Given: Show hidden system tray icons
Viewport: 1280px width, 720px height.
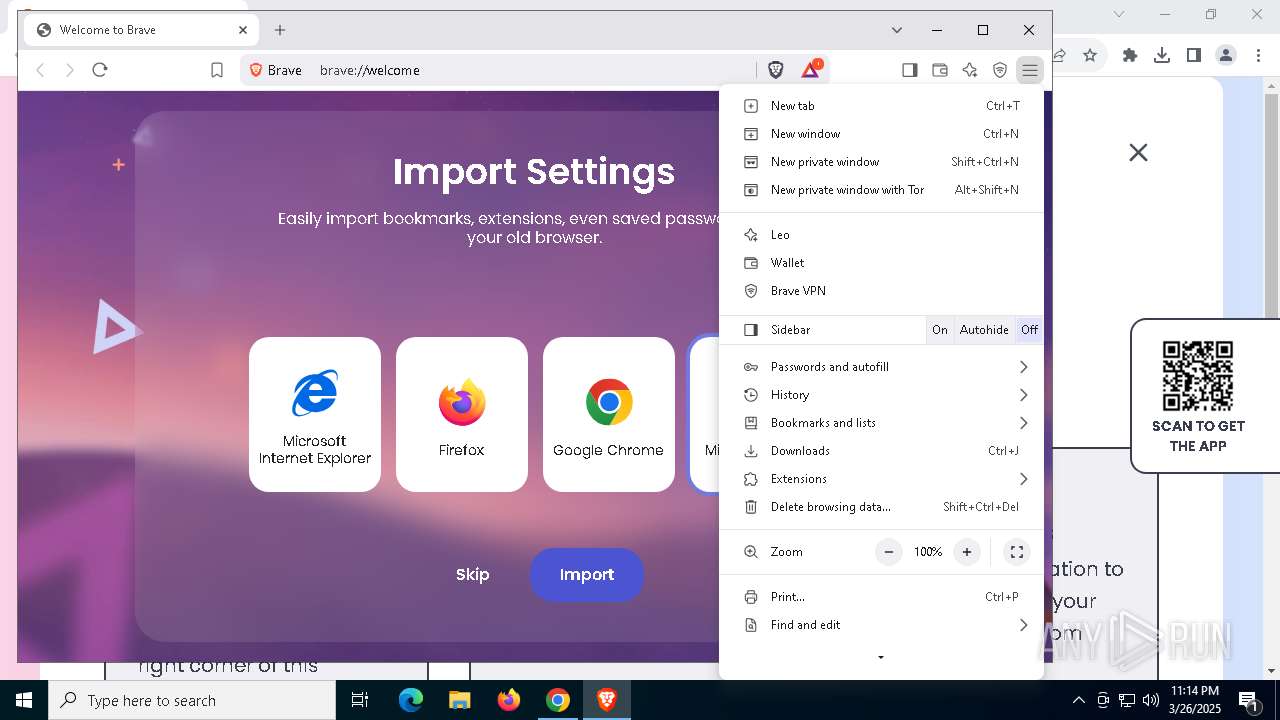Looking at the screenshot, I should 1078,700.
